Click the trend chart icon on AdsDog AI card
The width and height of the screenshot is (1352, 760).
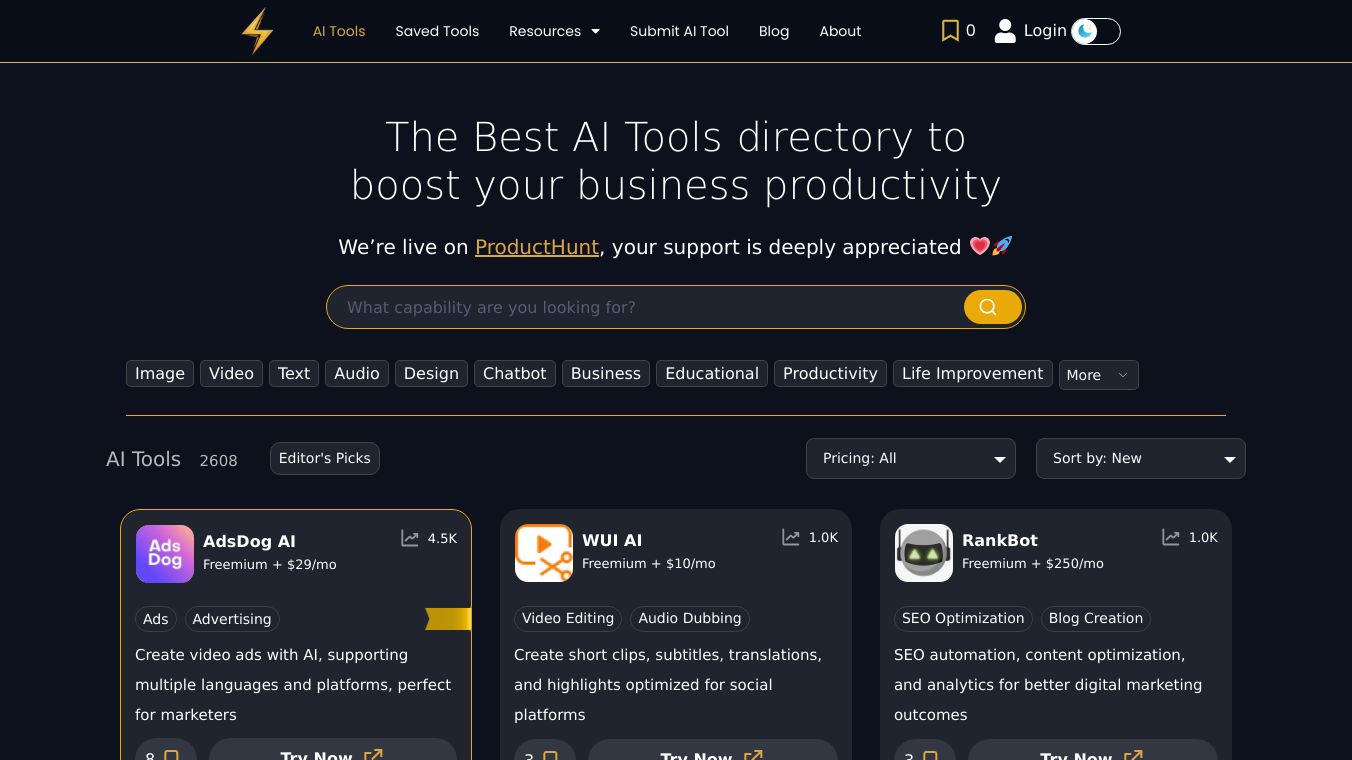tap(410, 537)
